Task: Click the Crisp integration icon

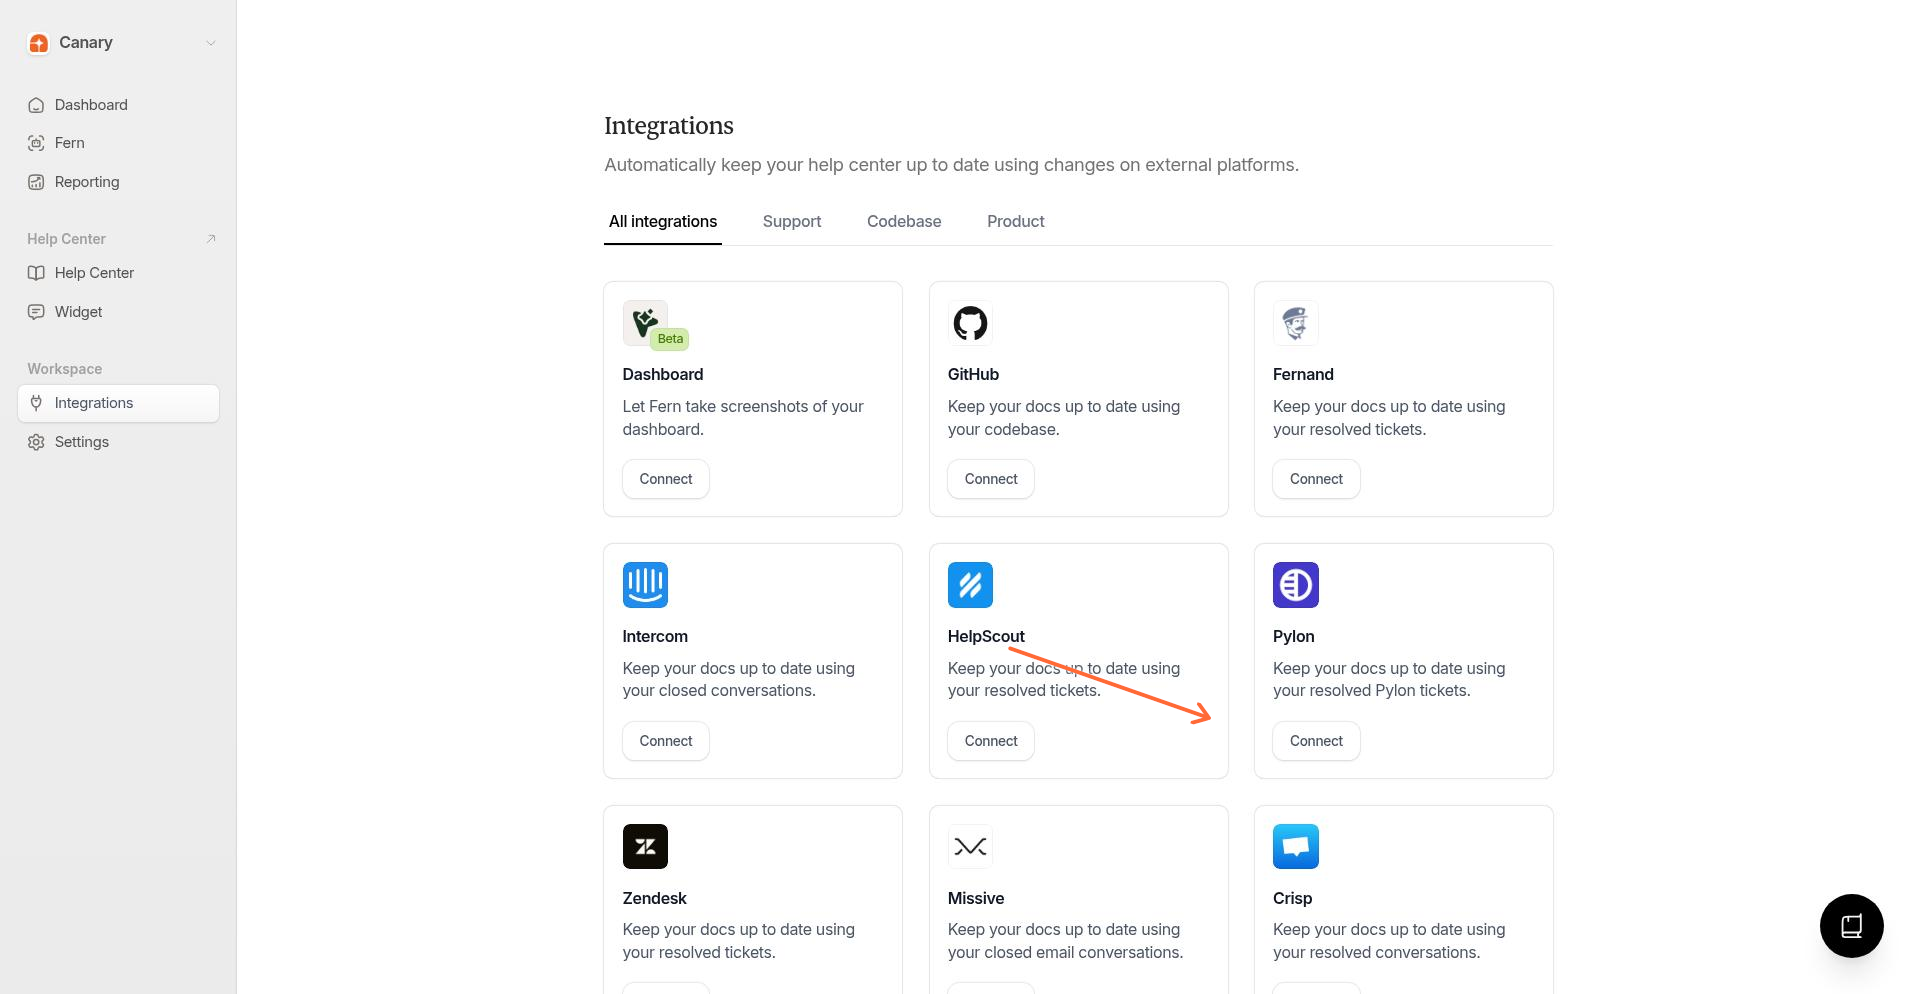Action: (1295, 846)
